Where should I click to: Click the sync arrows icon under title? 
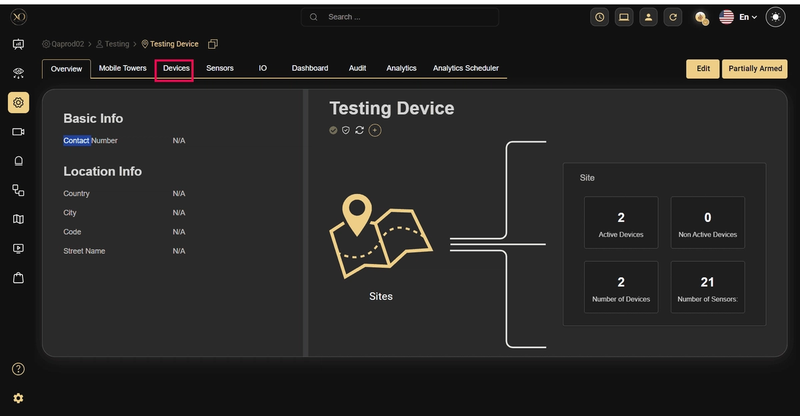coord(359,130)
